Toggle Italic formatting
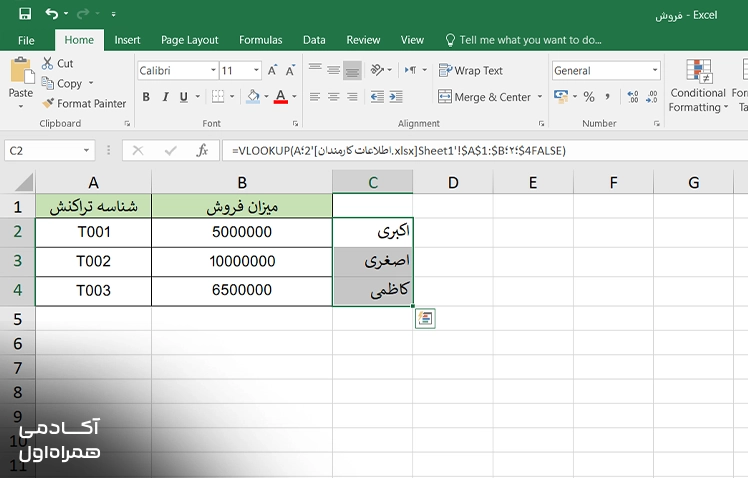Viewport: 748px width, 478px height. [x=165, y=97]
